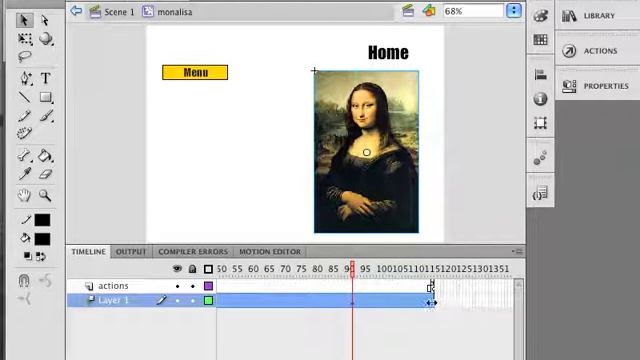Image resolution: width=640 pixels, height=360 pixels.
Task: Open the Info panel icon
Action: coord(540,99)
